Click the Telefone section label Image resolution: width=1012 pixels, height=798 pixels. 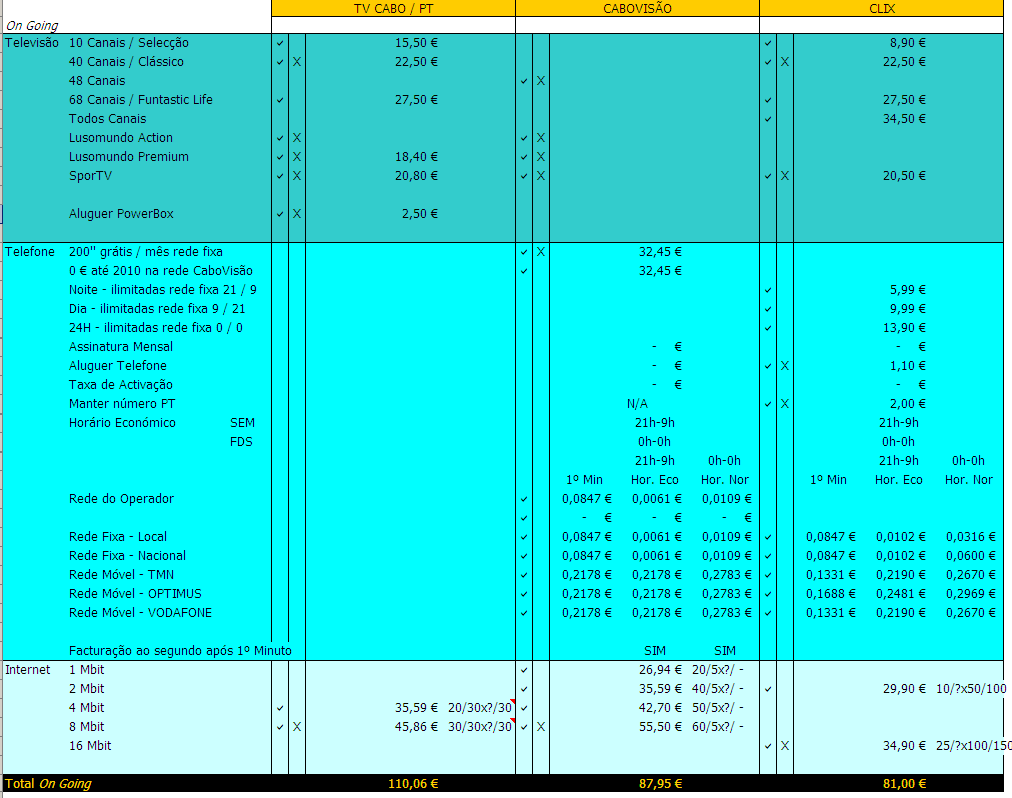[x=30, y=252]
